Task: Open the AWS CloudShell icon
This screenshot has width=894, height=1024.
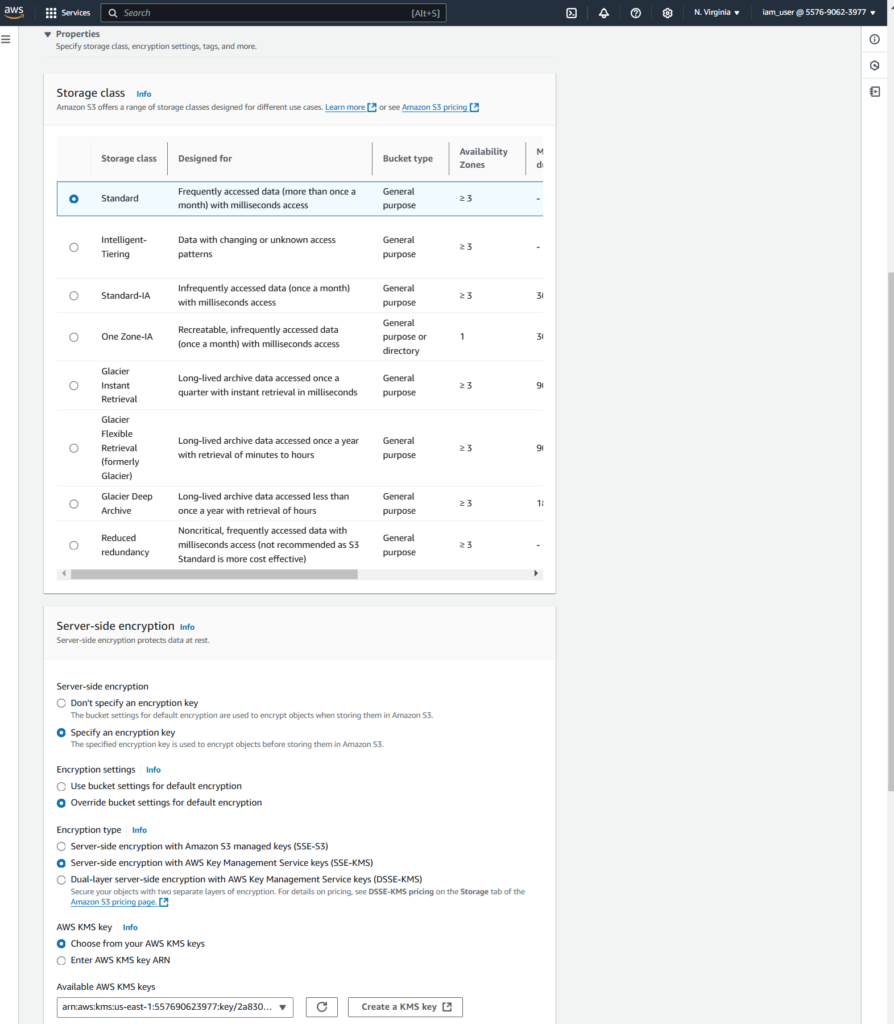Action: click(x=571, y=13)
